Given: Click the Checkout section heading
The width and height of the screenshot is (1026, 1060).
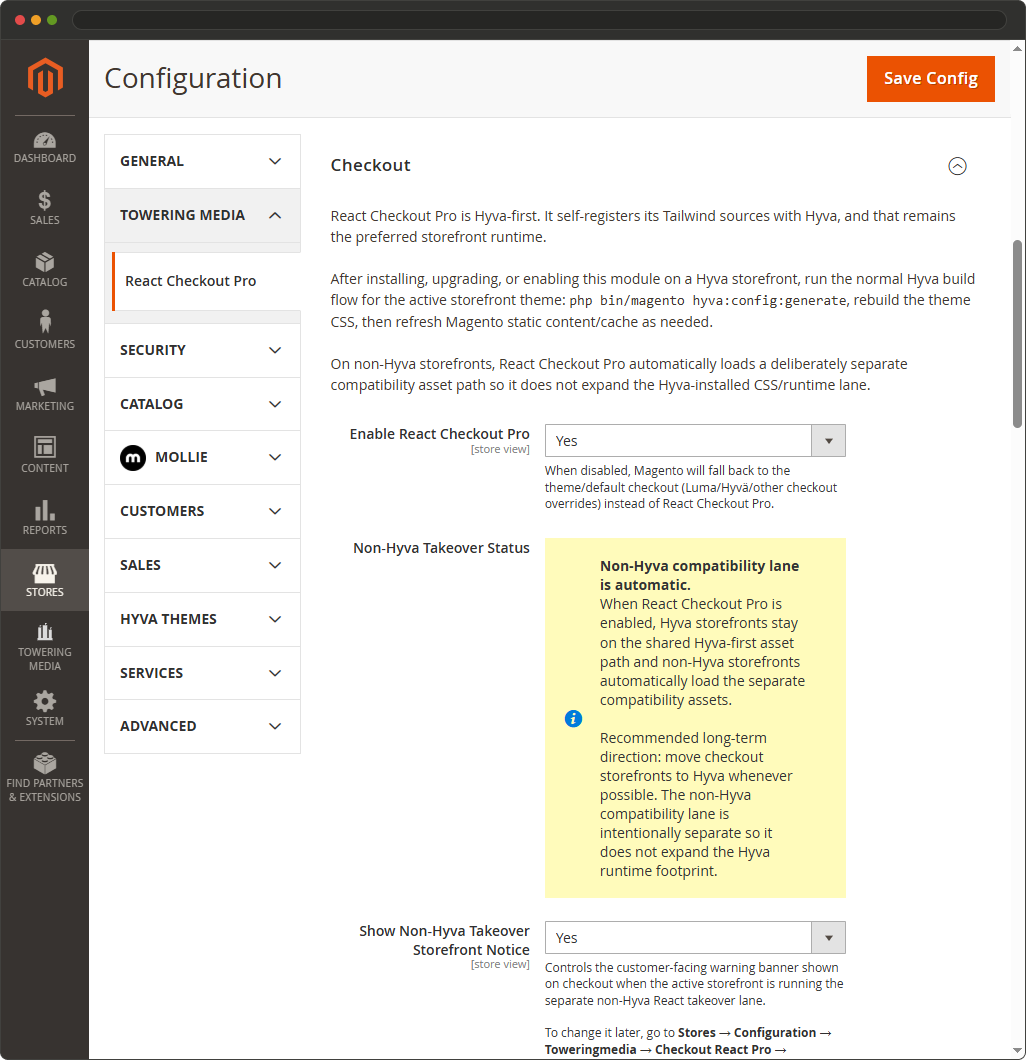Looking at the screenshot, I should 370,166.
